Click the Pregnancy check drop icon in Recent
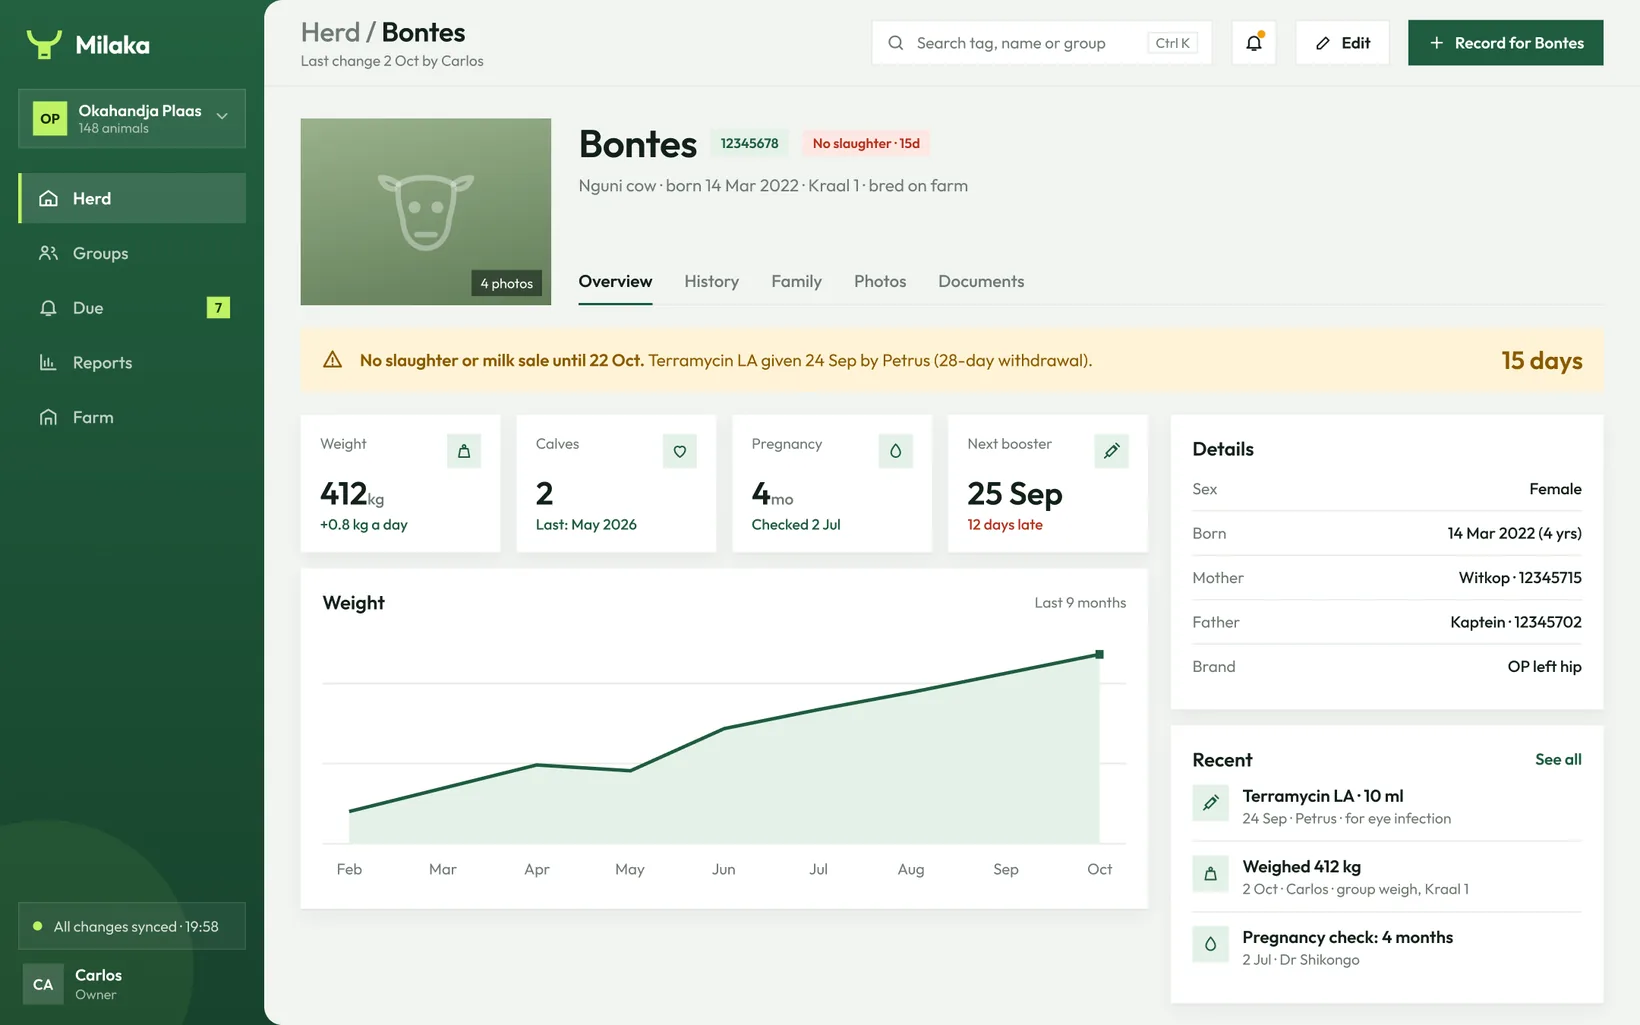The width and height of the screenshot is (1640, 1025). 1210,944
